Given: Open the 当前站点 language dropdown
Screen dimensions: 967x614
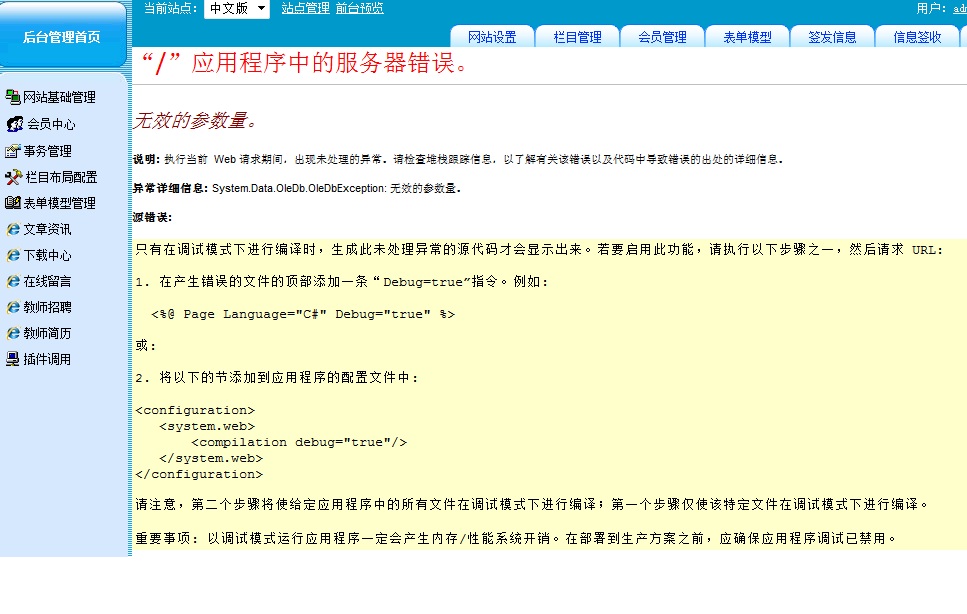Looking at the screenshot, I should click(x=237, y=9).
